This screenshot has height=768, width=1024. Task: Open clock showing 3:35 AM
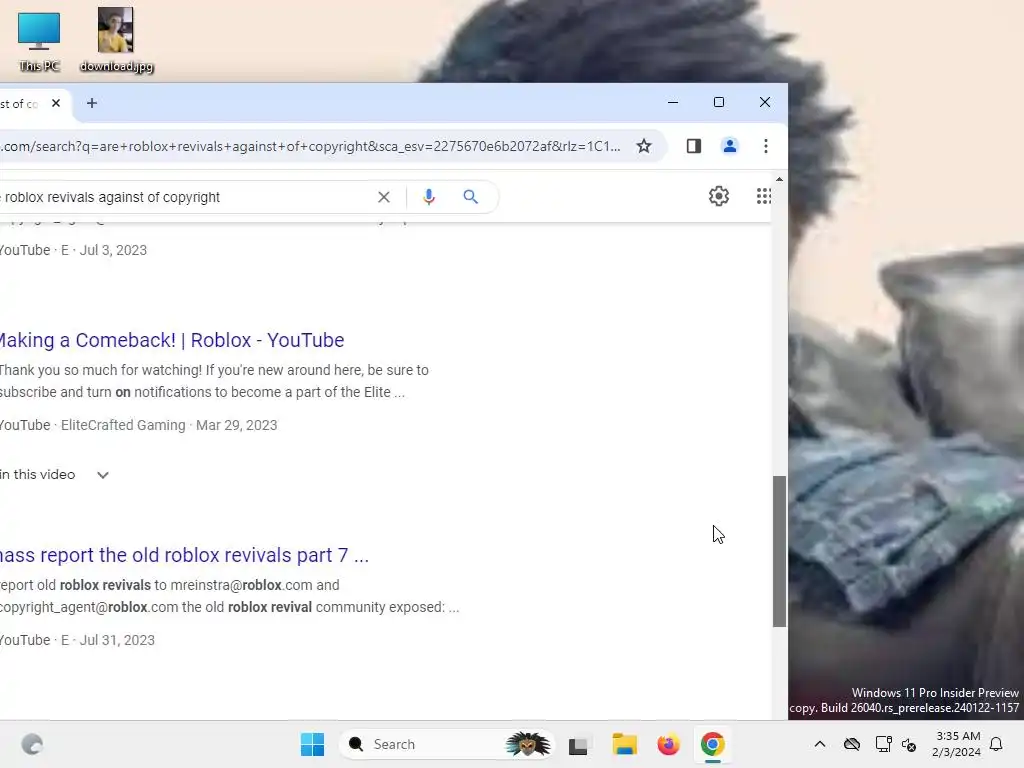point(957,744)
